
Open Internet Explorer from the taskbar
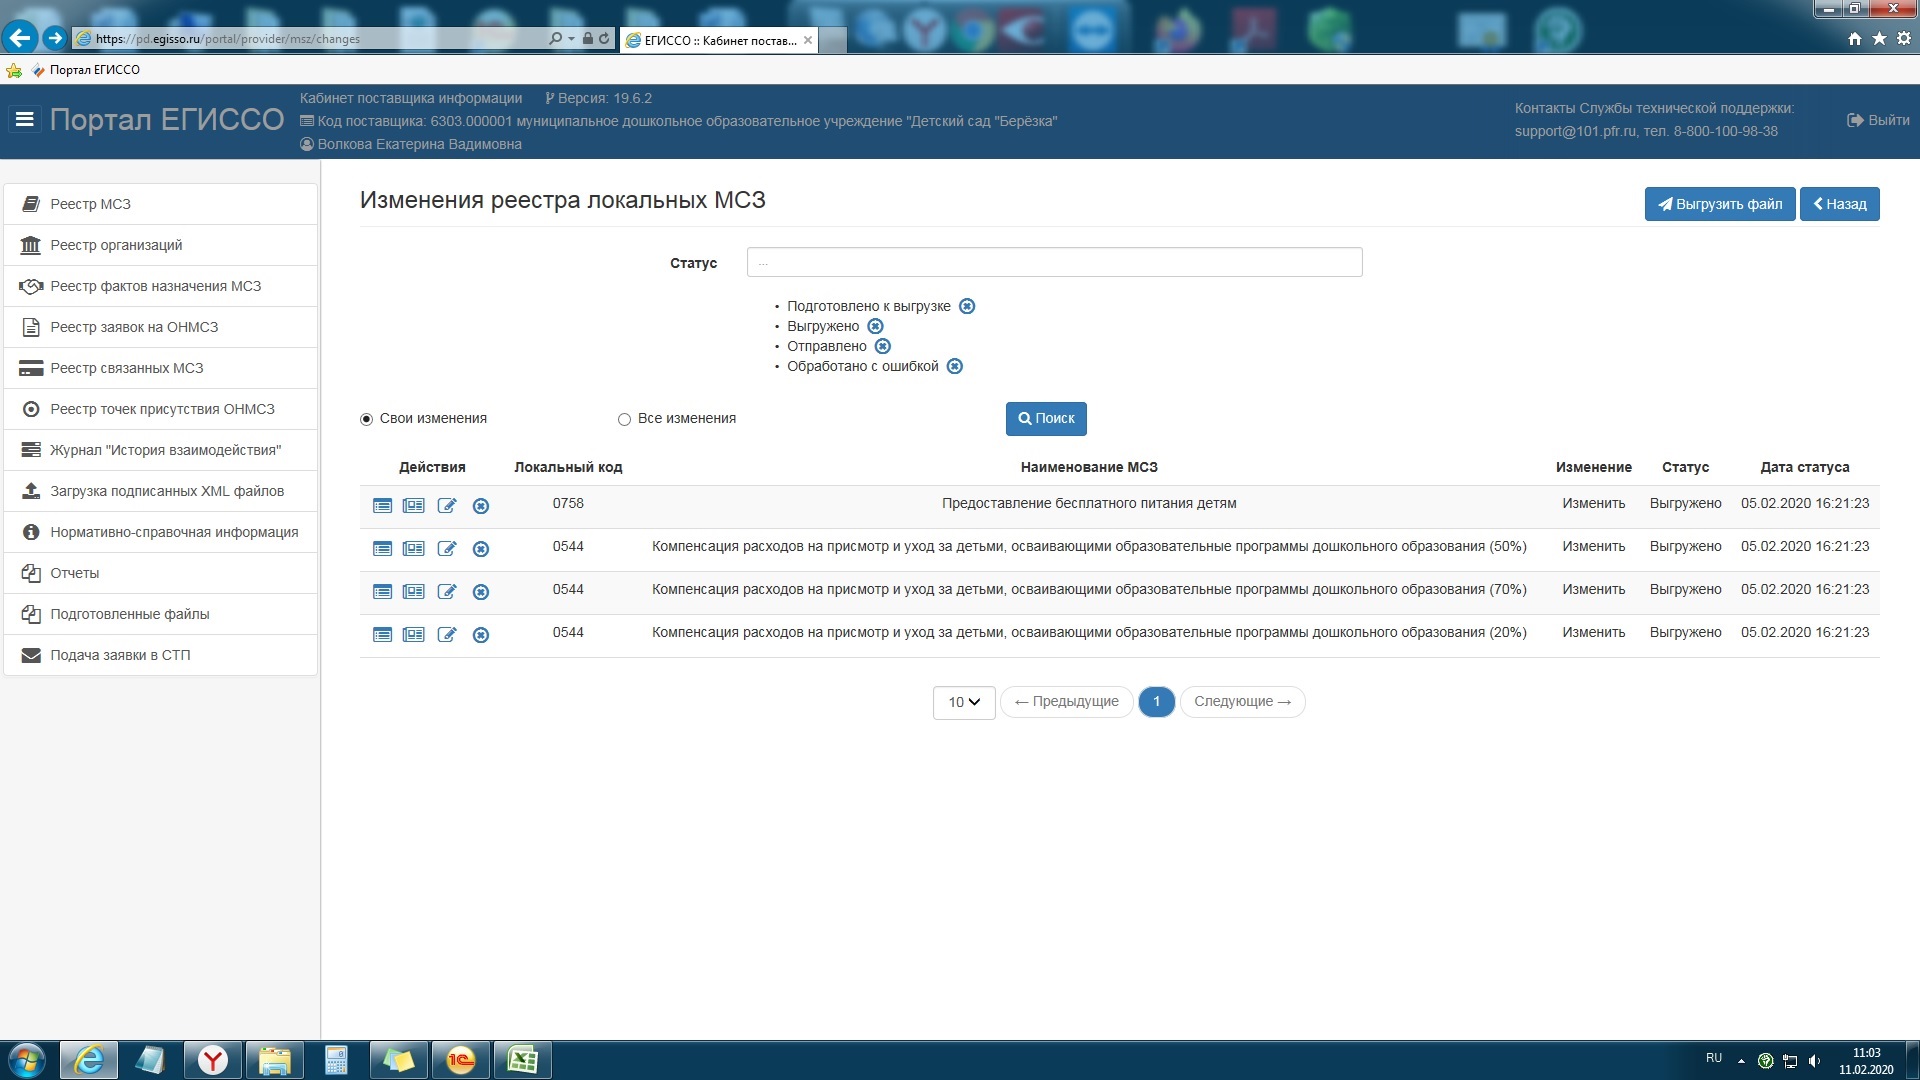[x=89, y=1060]
